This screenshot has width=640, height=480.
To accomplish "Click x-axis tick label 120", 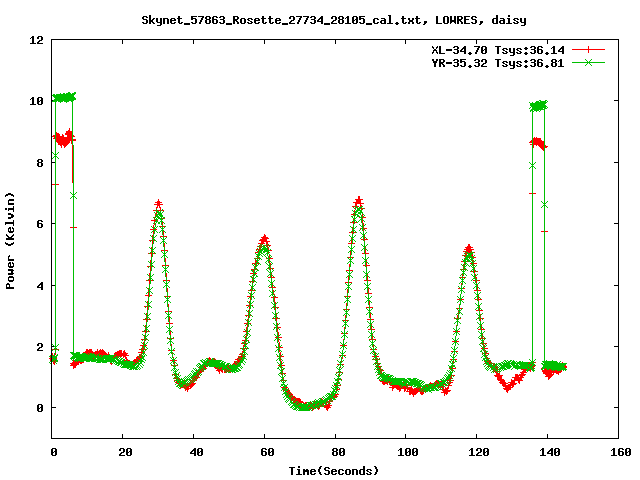I will [x=479, y=452].
